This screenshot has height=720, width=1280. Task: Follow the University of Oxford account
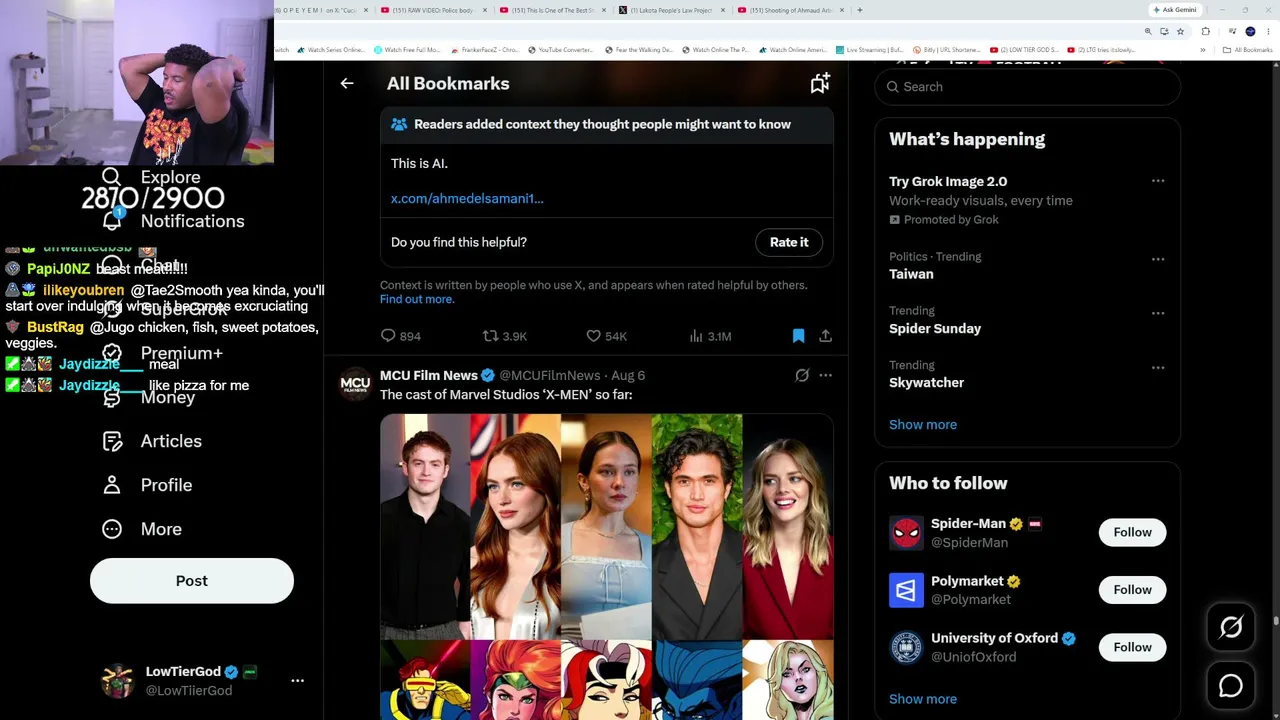point(1133,647)
